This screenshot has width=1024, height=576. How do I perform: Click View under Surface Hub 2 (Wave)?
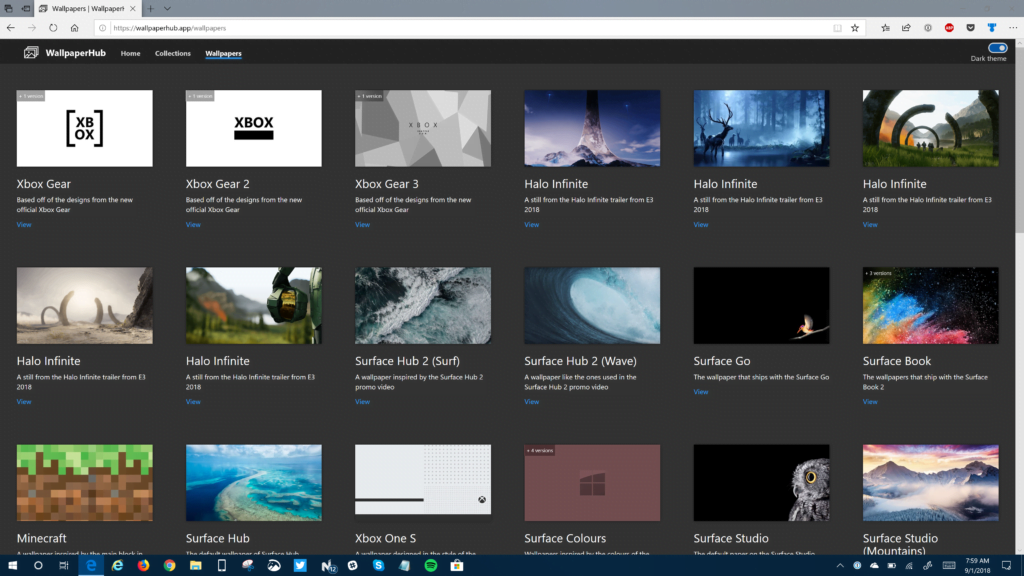point(531,401)
